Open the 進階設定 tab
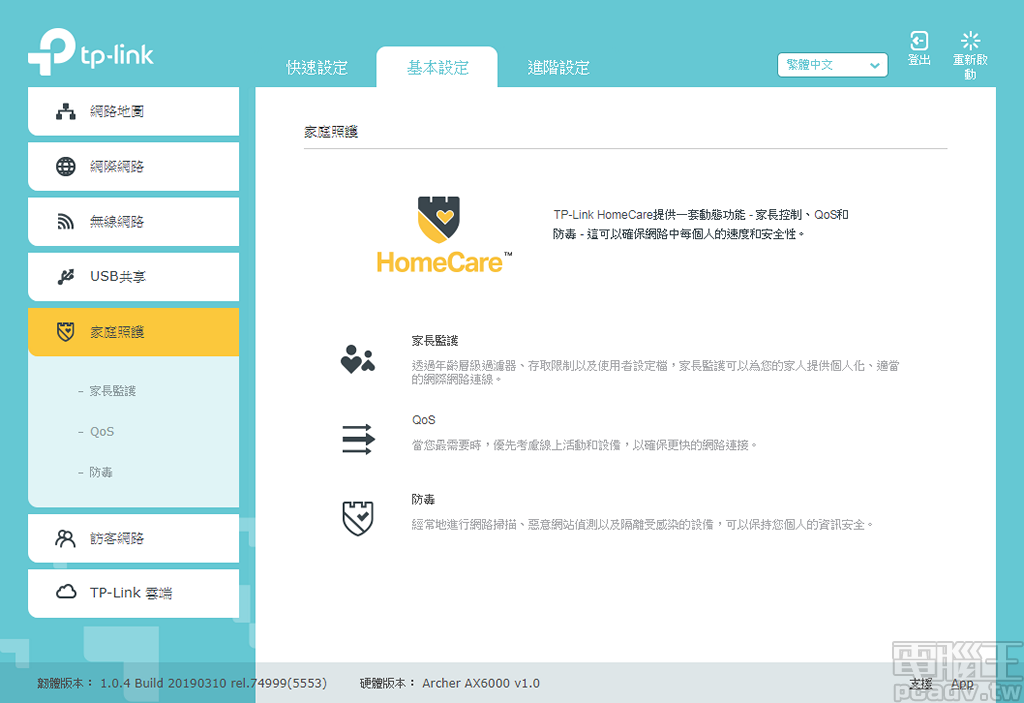Viewport: 1024px width, 703px height. click(558, 67)
